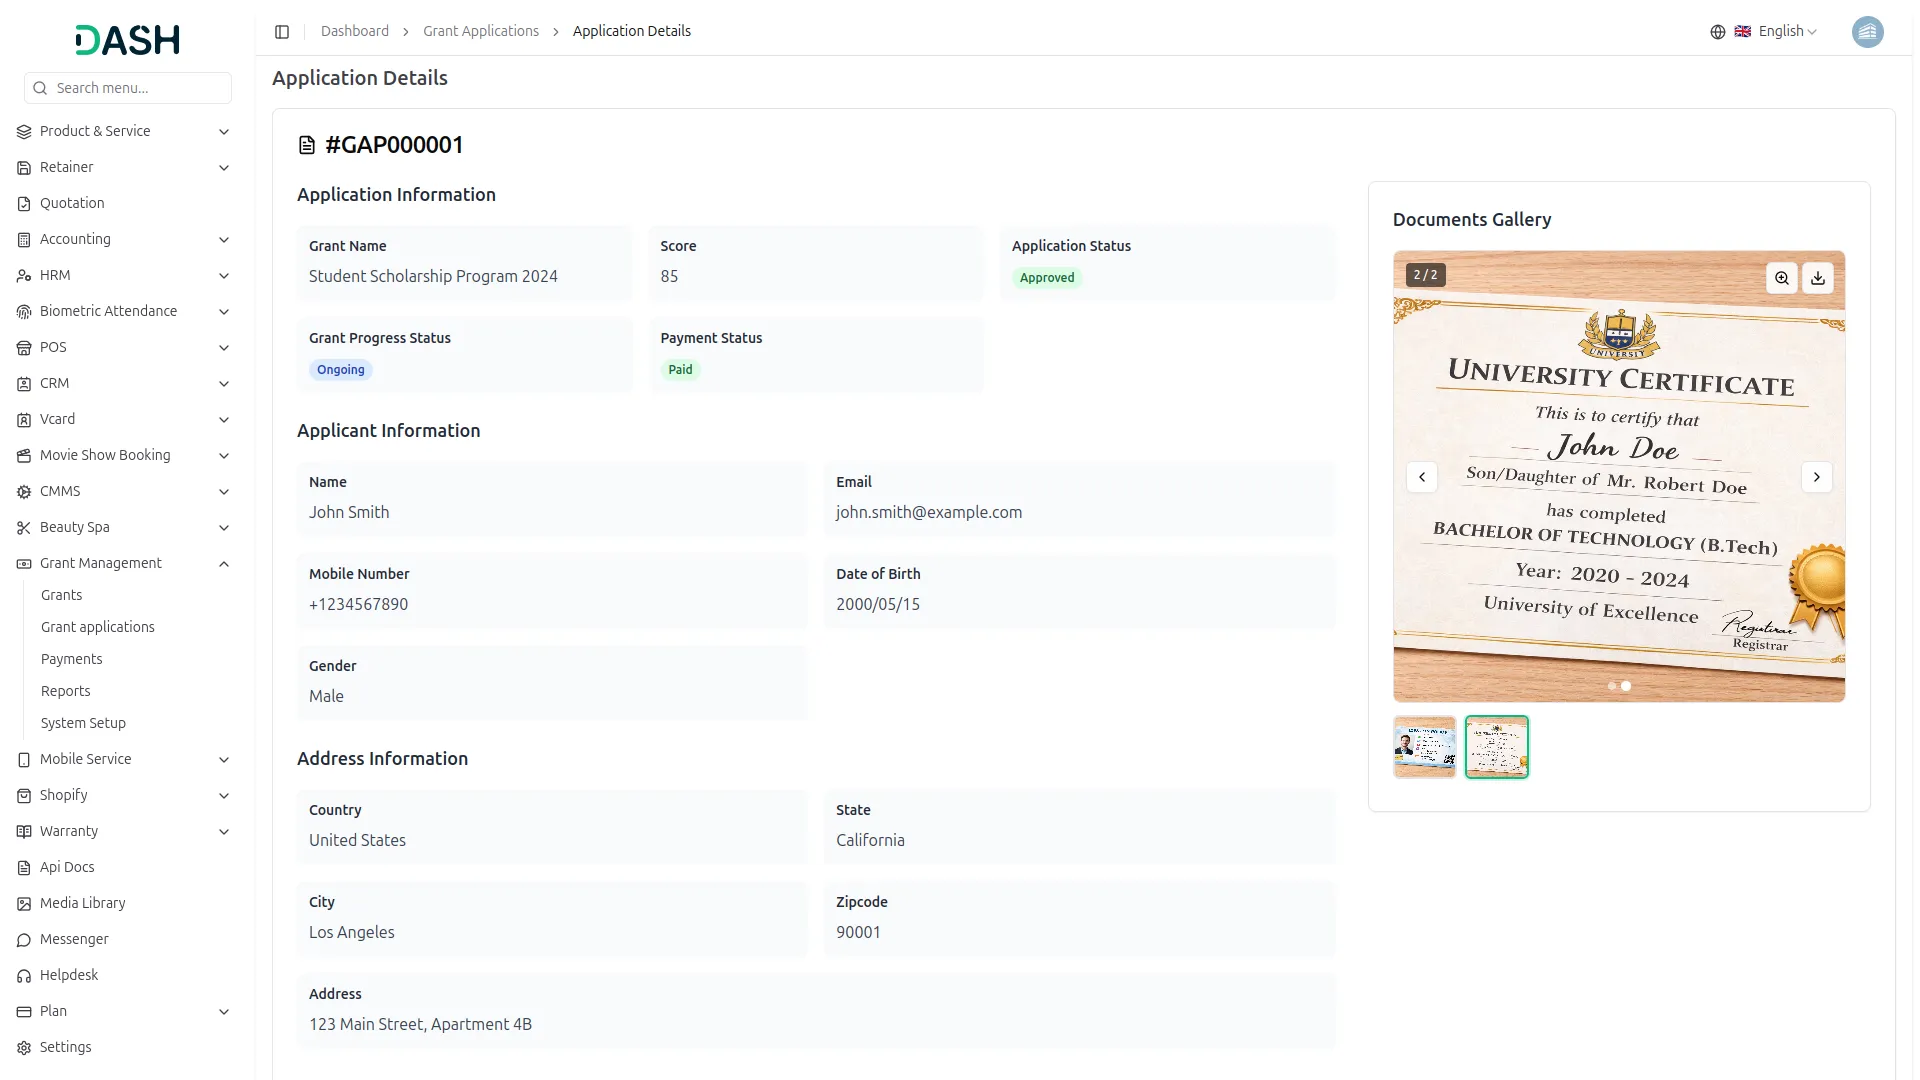This screenshot has width=1920, height=1080.
Task: Go to next document with right arrow
Action: point(1816,477)
